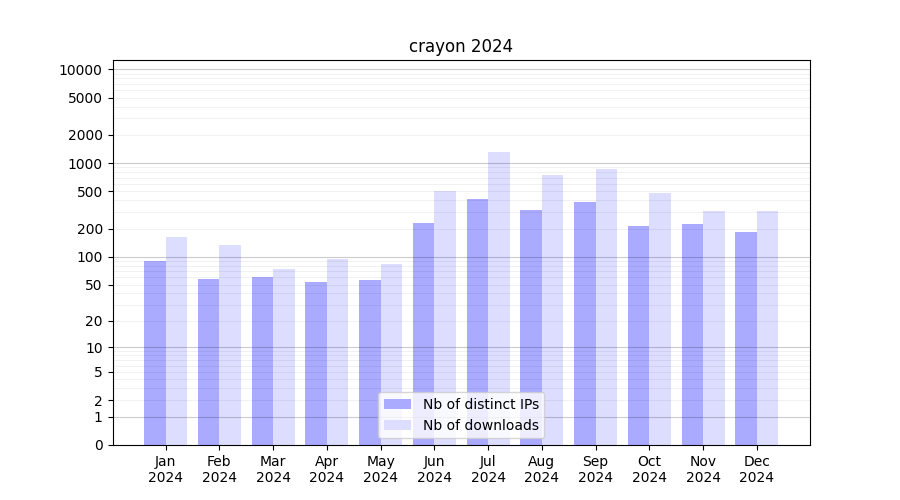Select the Apr 2024 distinct IPs bar
The width and height of the screenshot is (900, 500).
[x=316, y=363]
